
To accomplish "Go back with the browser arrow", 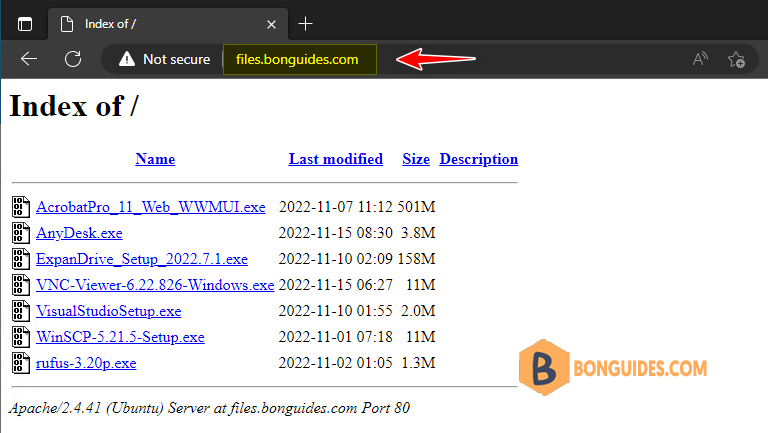I will tap(29, 59).
